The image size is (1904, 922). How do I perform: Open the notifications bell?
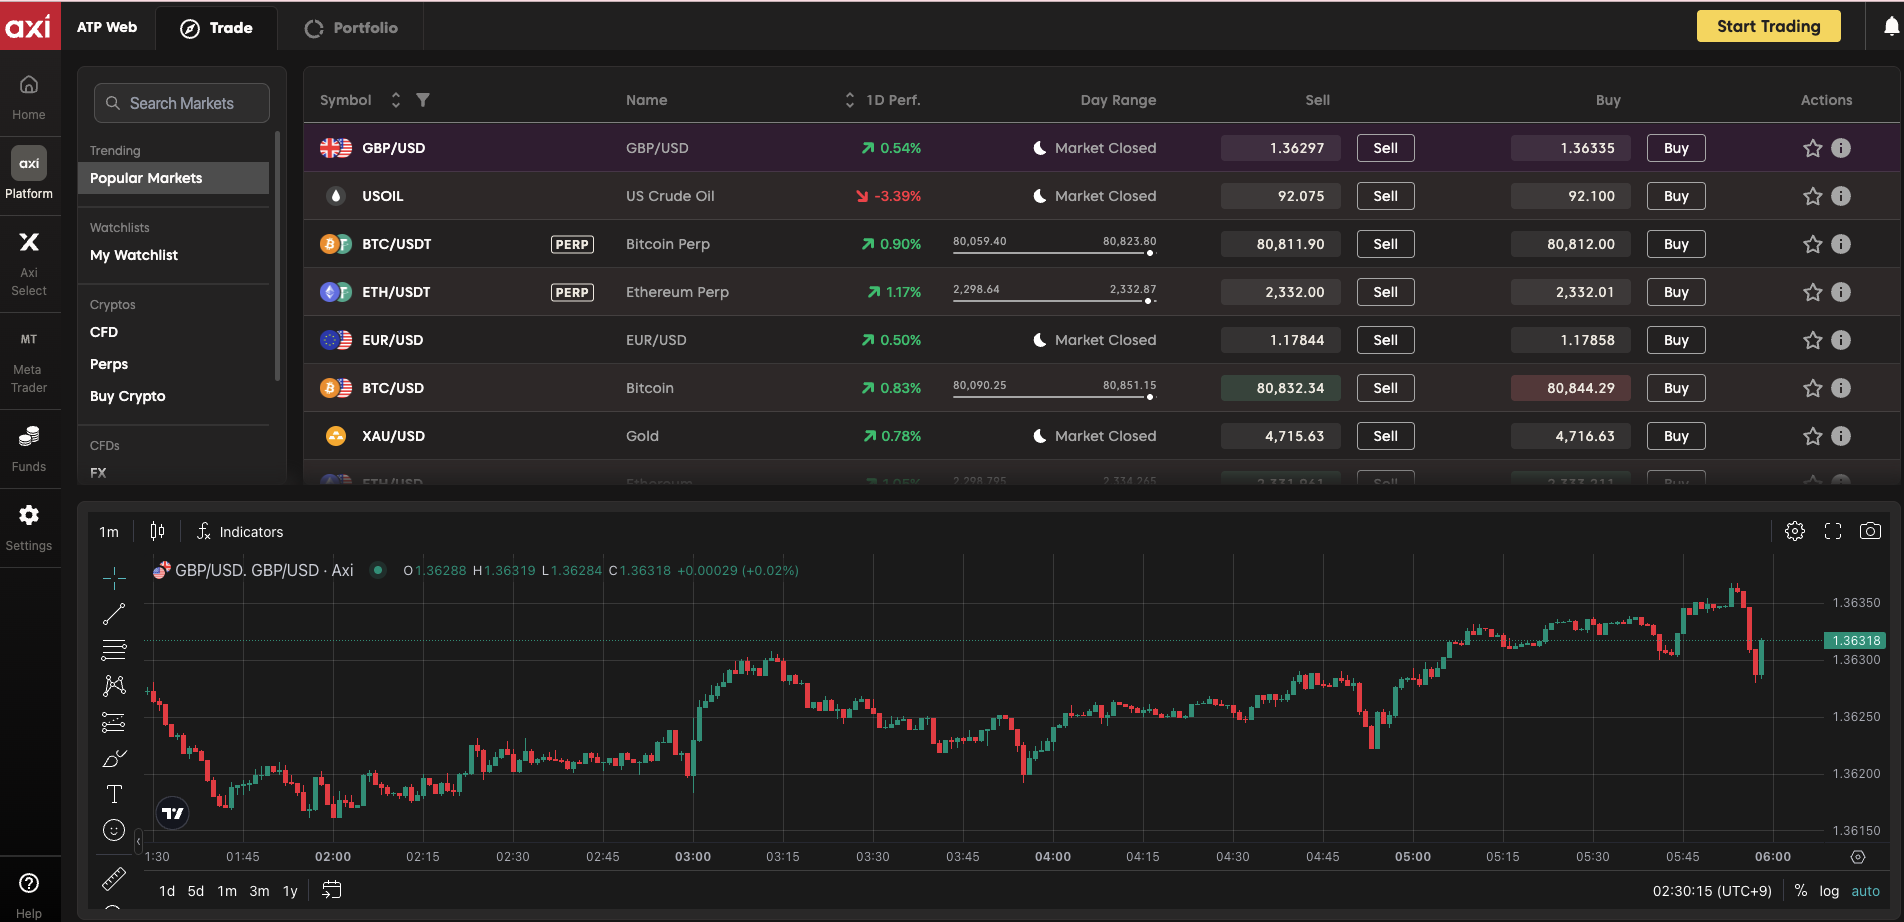click(1891, 27)
